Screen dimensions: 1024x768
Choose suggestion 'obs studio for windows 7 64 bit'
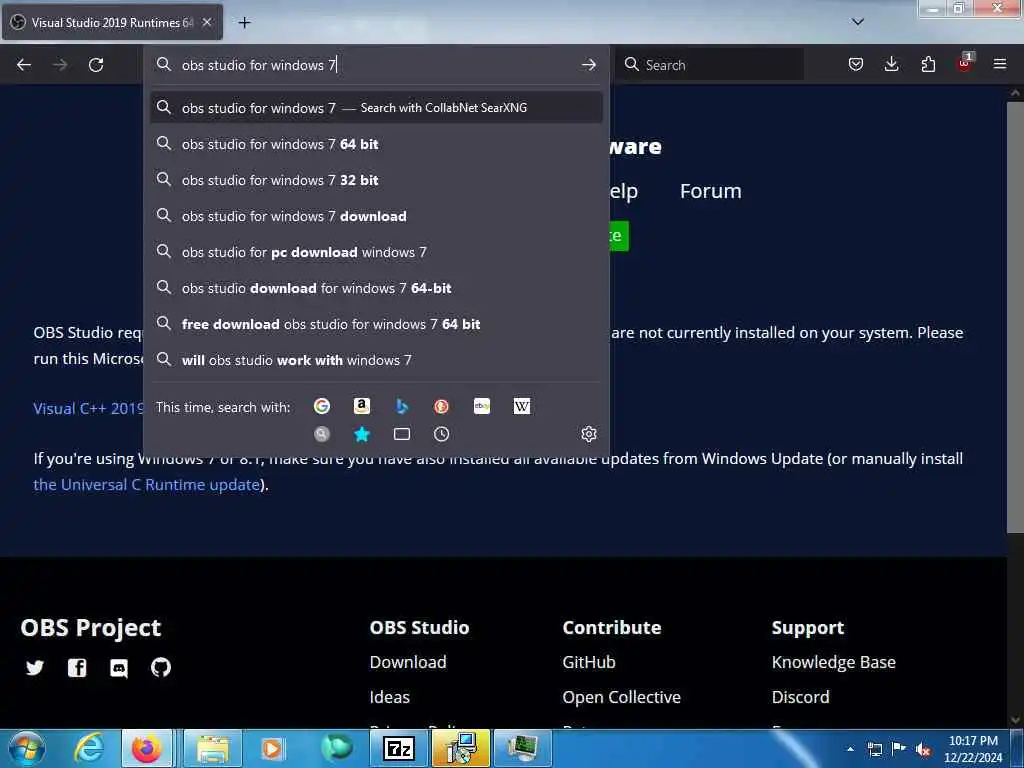pyautogui.click(x=376, y=144)
